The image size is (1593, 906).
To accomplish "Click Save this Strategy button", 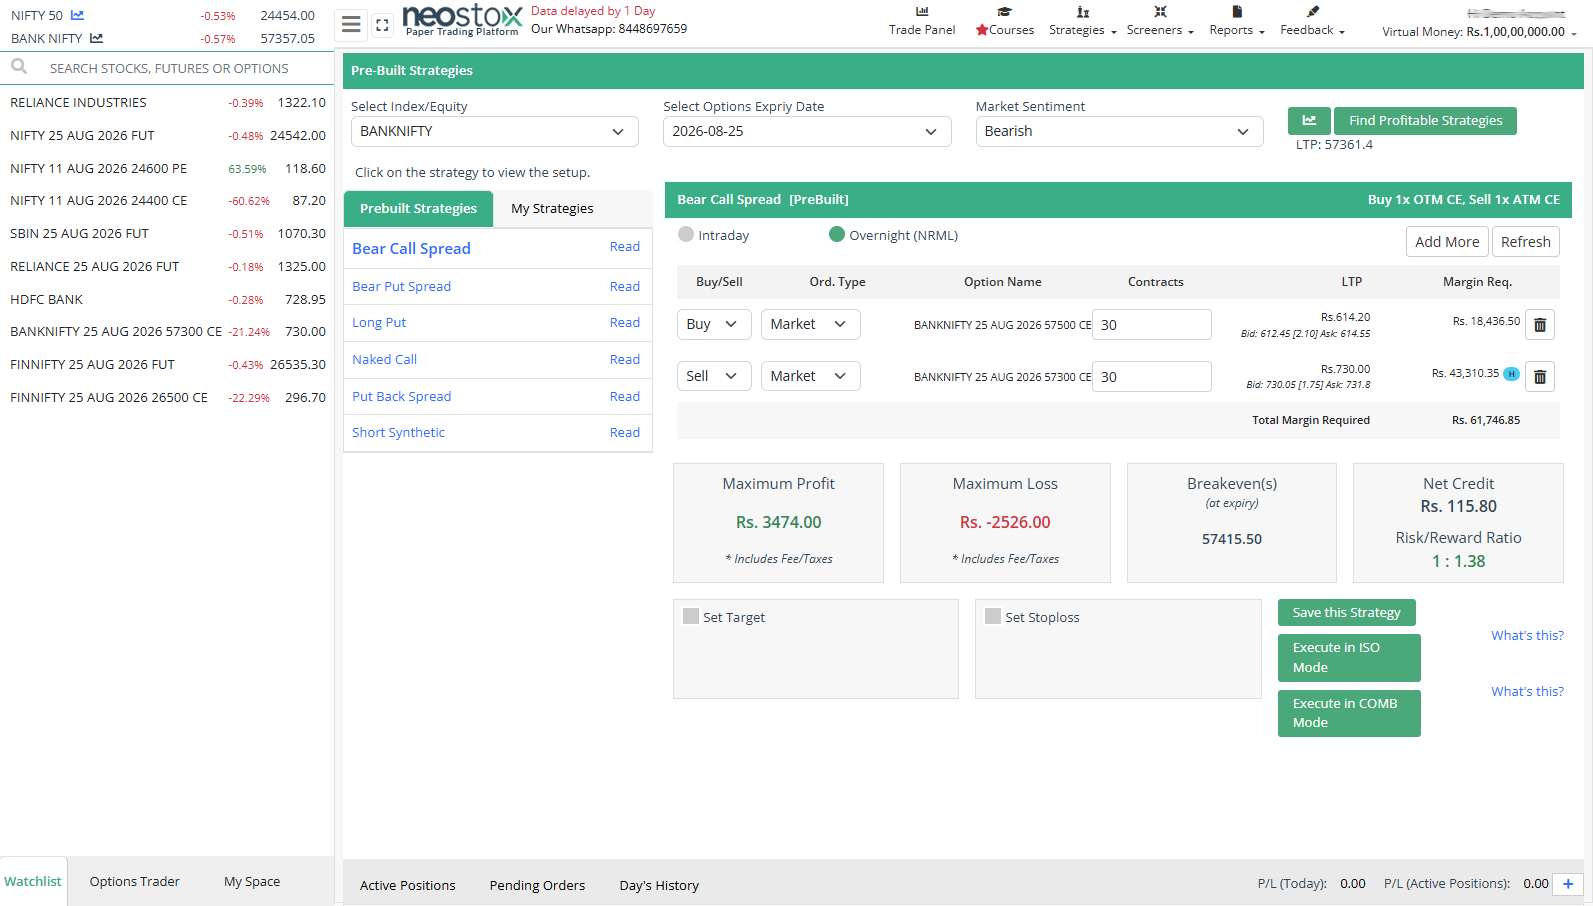I will click(x=1346, y=612).
